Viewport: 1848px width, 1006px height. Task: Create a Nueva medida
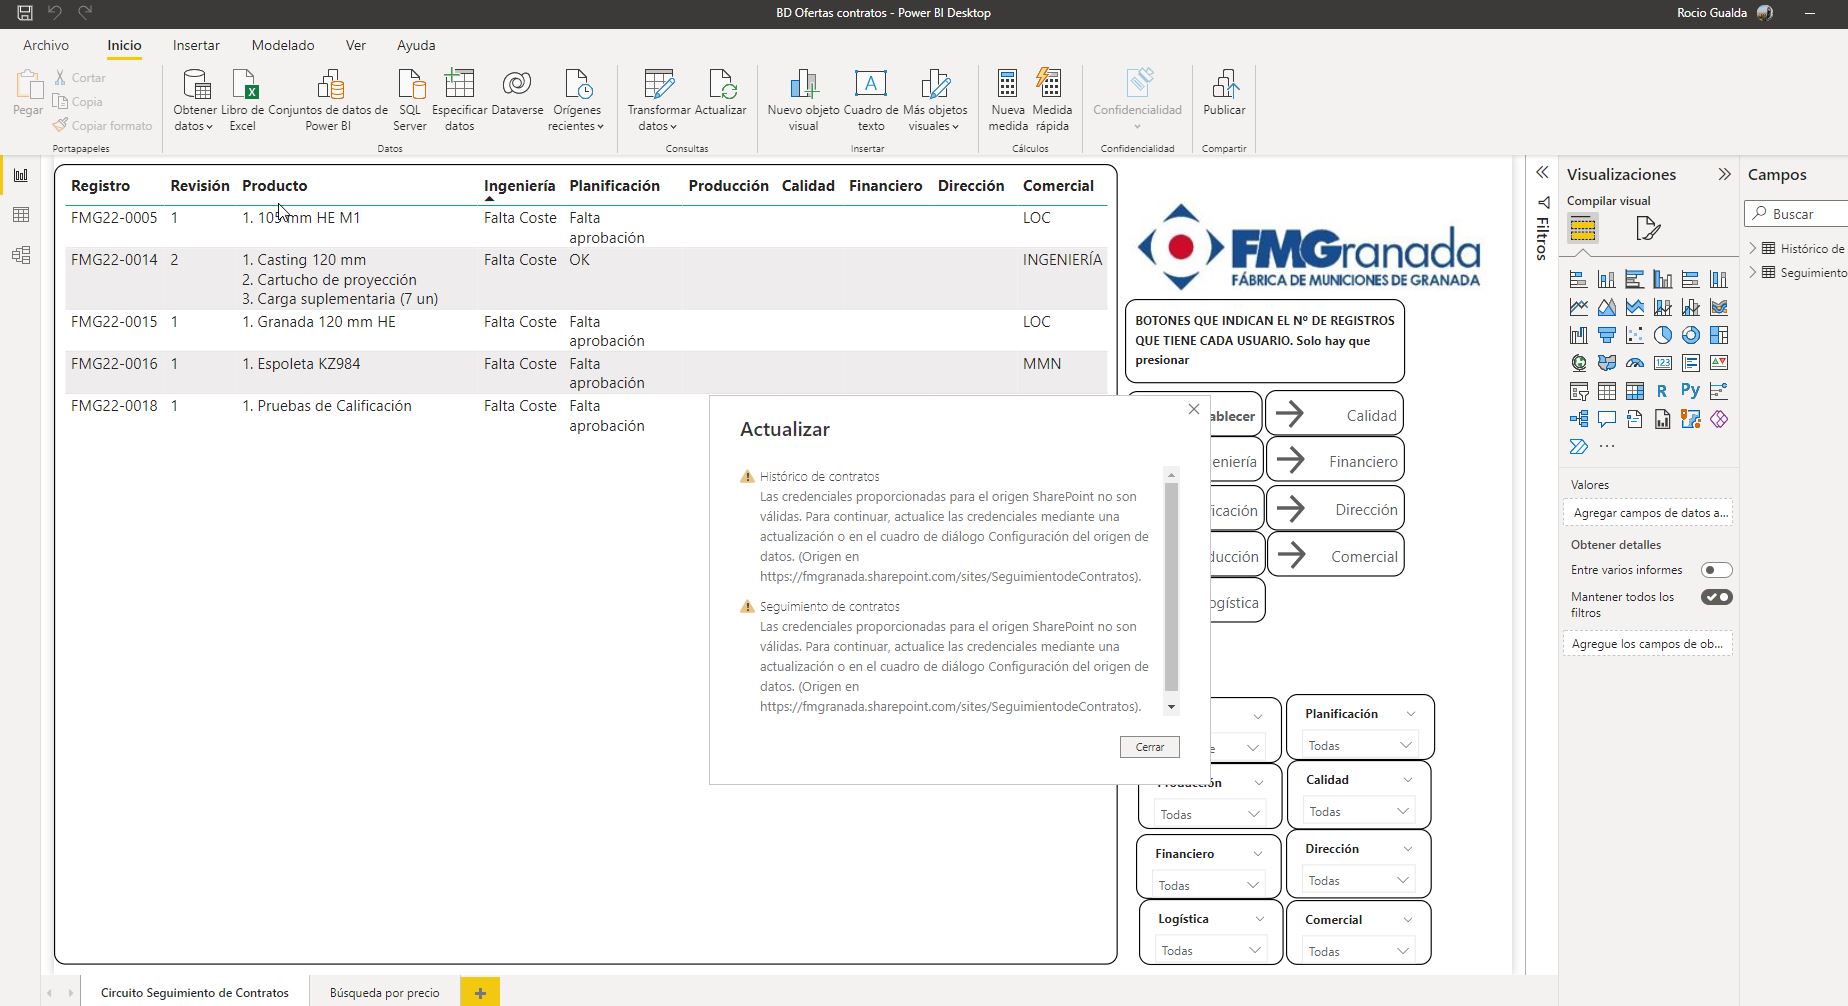pyautogui.click(x=1008, y=100)
